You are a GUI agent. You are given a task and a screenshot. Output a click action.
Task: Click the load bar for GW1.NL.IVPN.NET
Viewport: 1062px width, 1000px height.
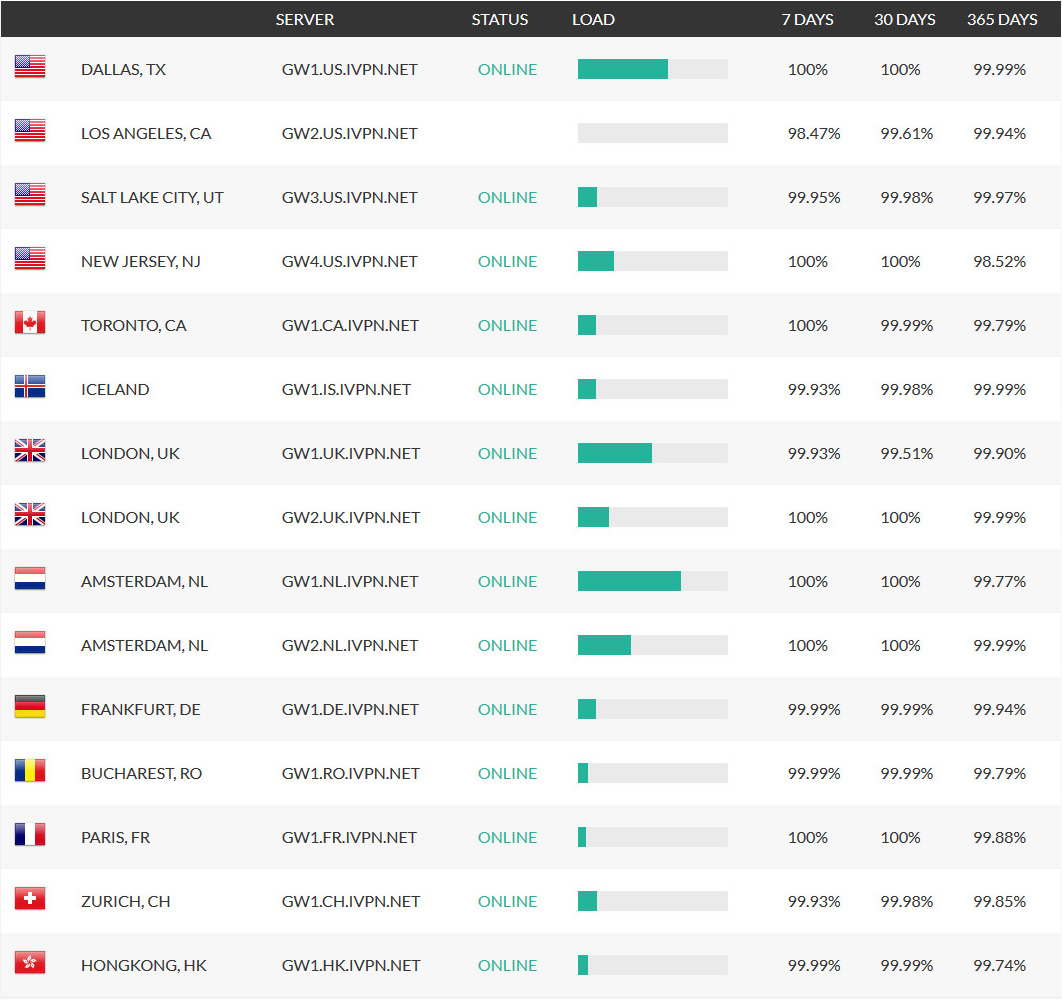[x=653, y=581]
